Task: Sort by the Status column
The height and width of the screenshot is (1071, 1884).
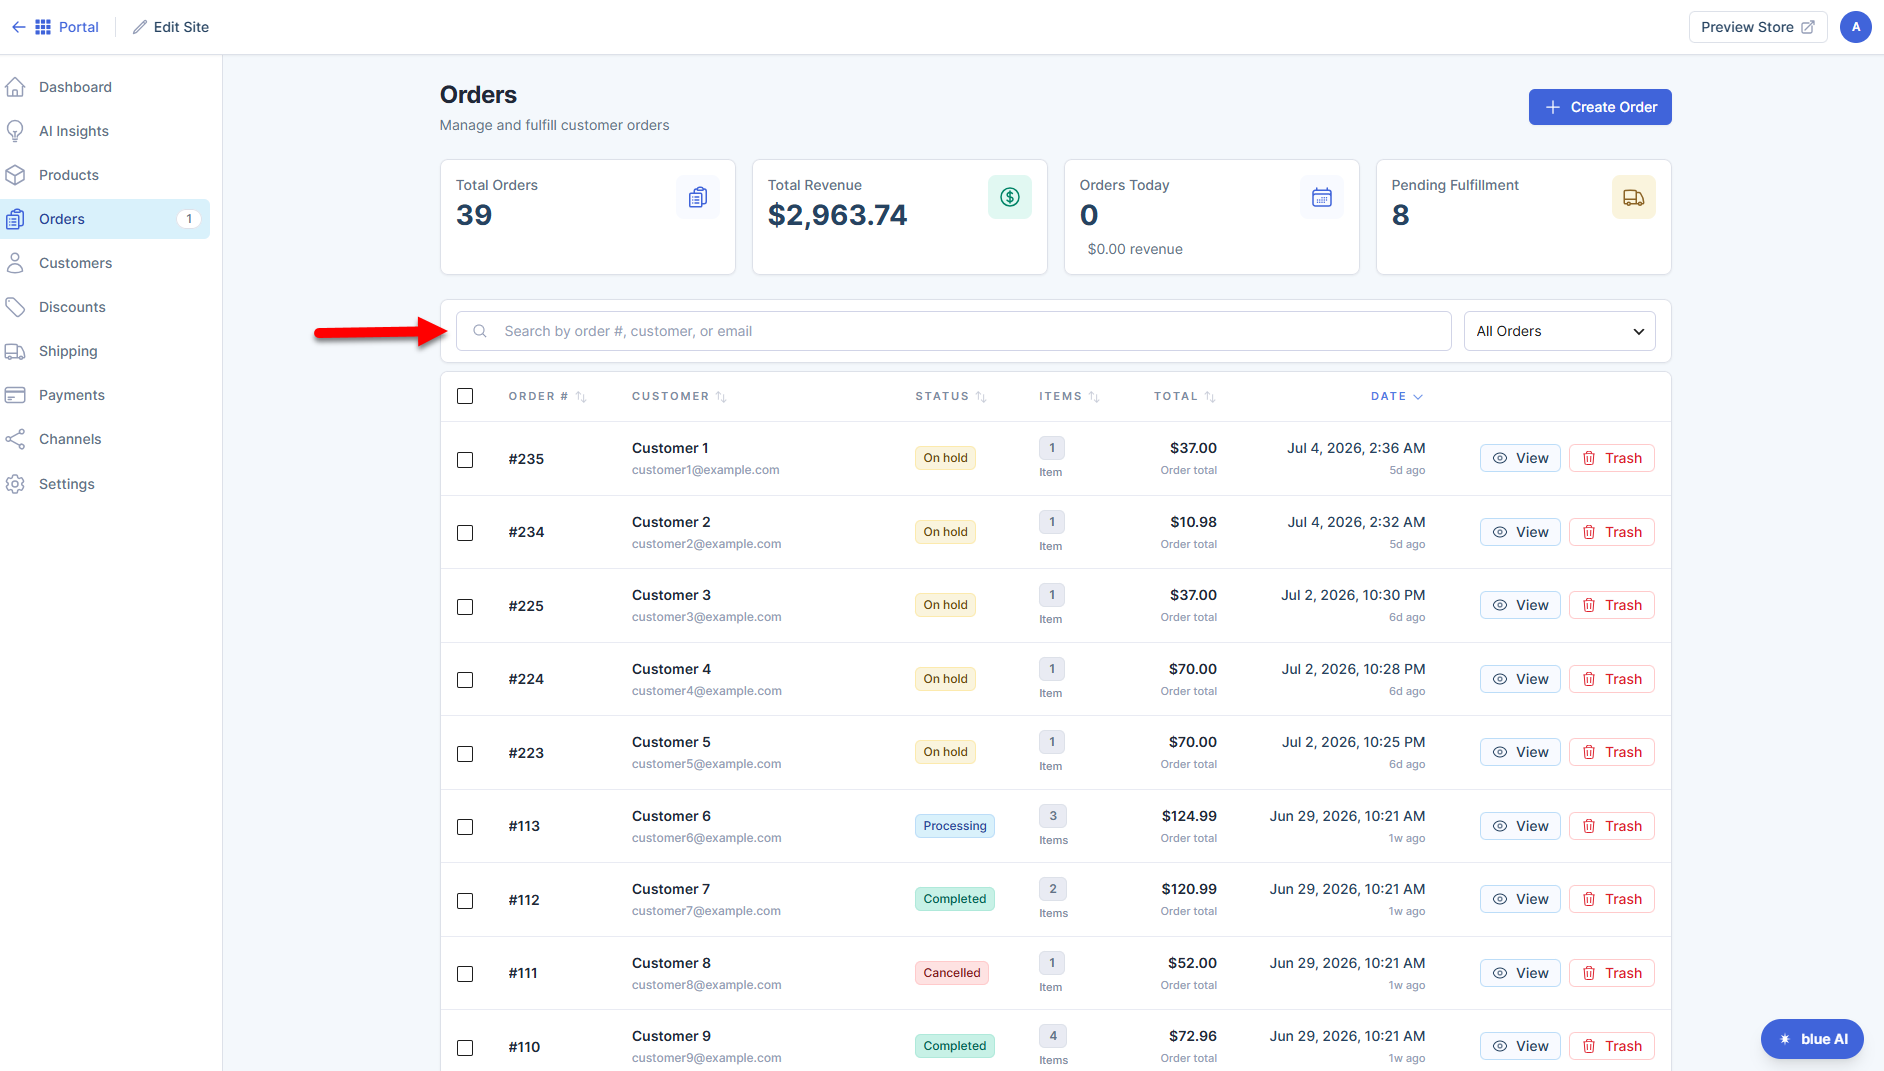Action: coord(950,396)
